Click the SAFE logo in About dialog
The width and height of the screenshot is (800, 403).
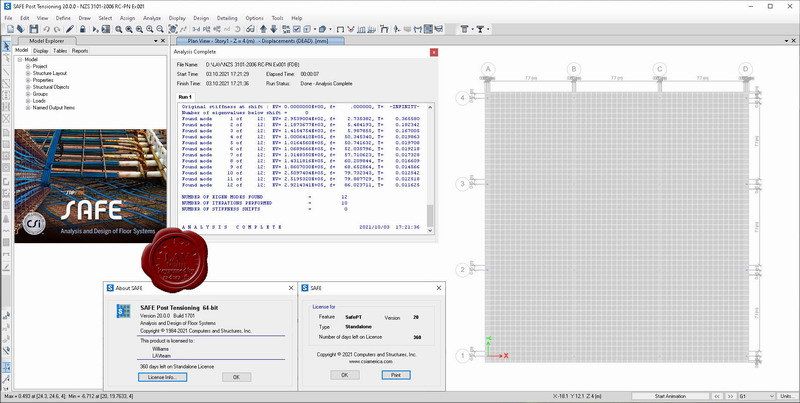click(x=123, y=311)
